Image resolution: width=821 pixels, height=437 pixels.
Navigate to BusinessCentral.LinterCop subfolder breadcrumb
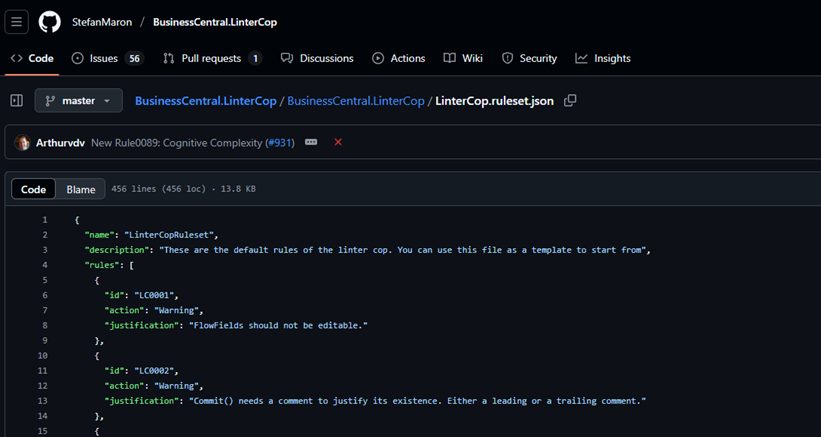[x=356, y=101]
